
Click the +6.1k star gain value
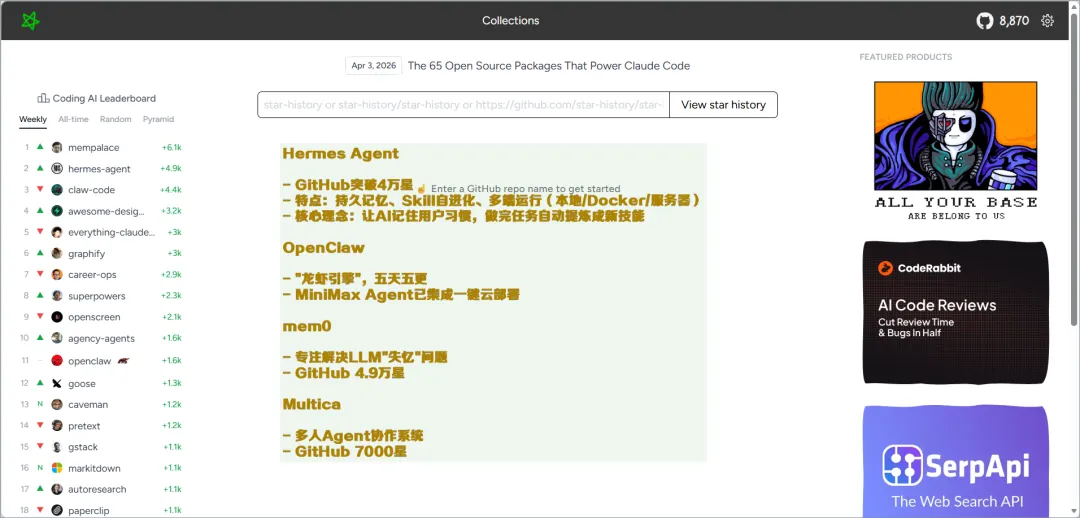click(172, 147)
